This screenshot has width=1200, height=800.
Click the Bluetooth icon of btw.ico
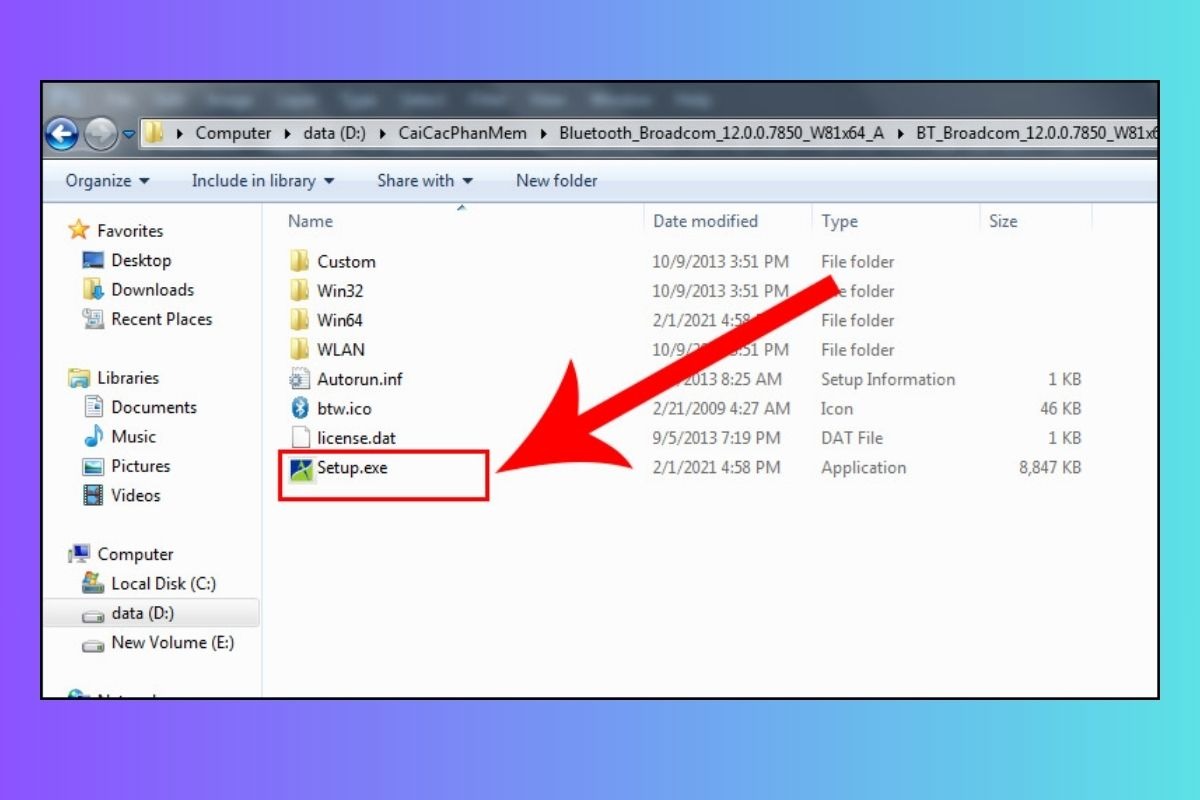[x=299, y=408]
